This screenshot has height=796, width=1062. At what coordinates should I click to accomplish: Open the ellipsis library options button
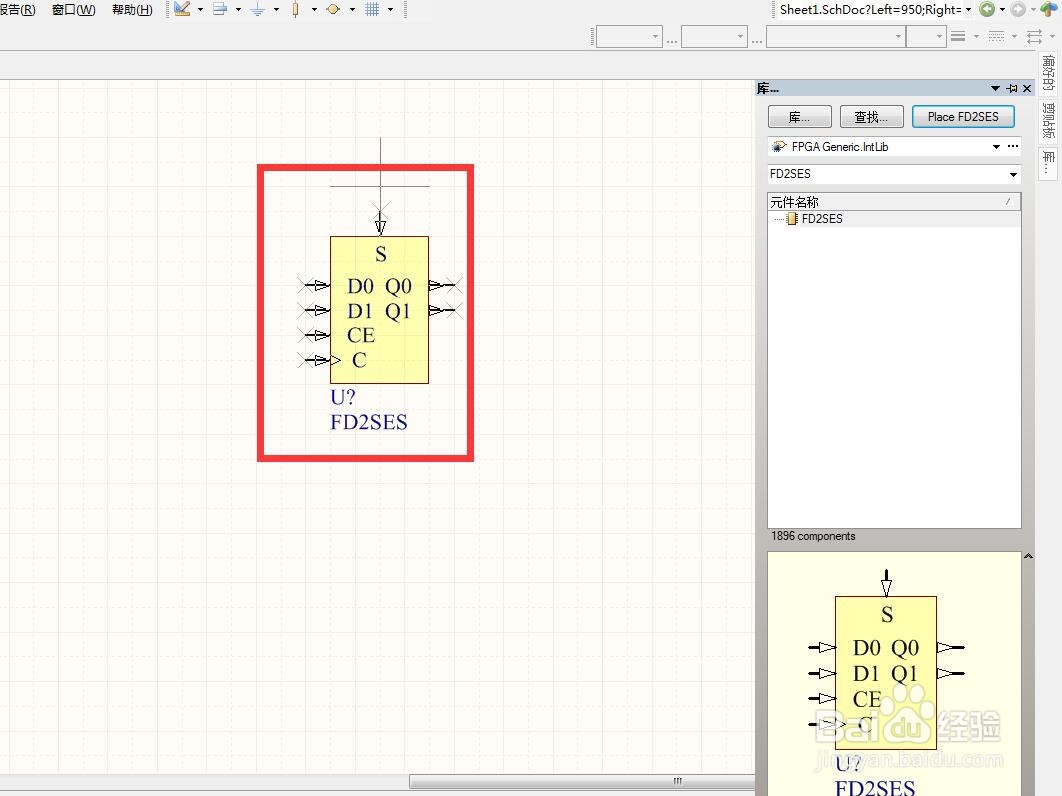pos(1013,146)
